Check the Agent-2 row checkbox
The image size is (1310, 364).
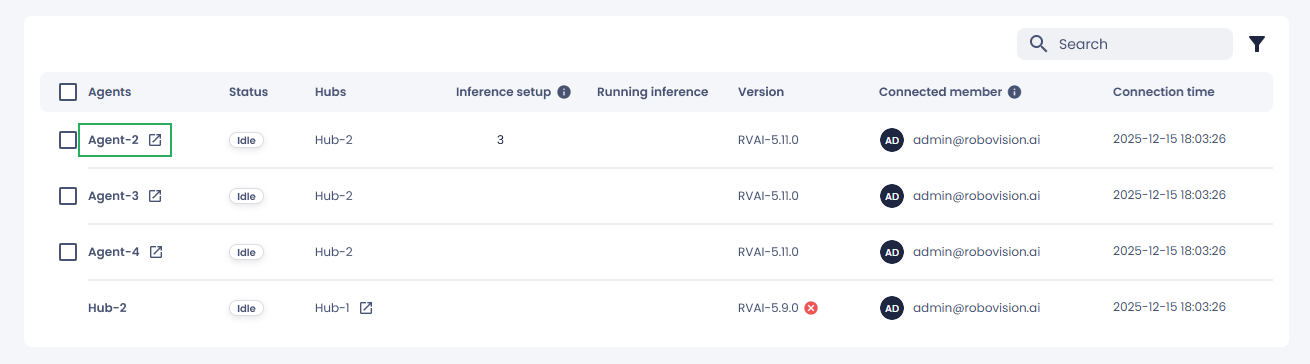[x=68, y=140]
